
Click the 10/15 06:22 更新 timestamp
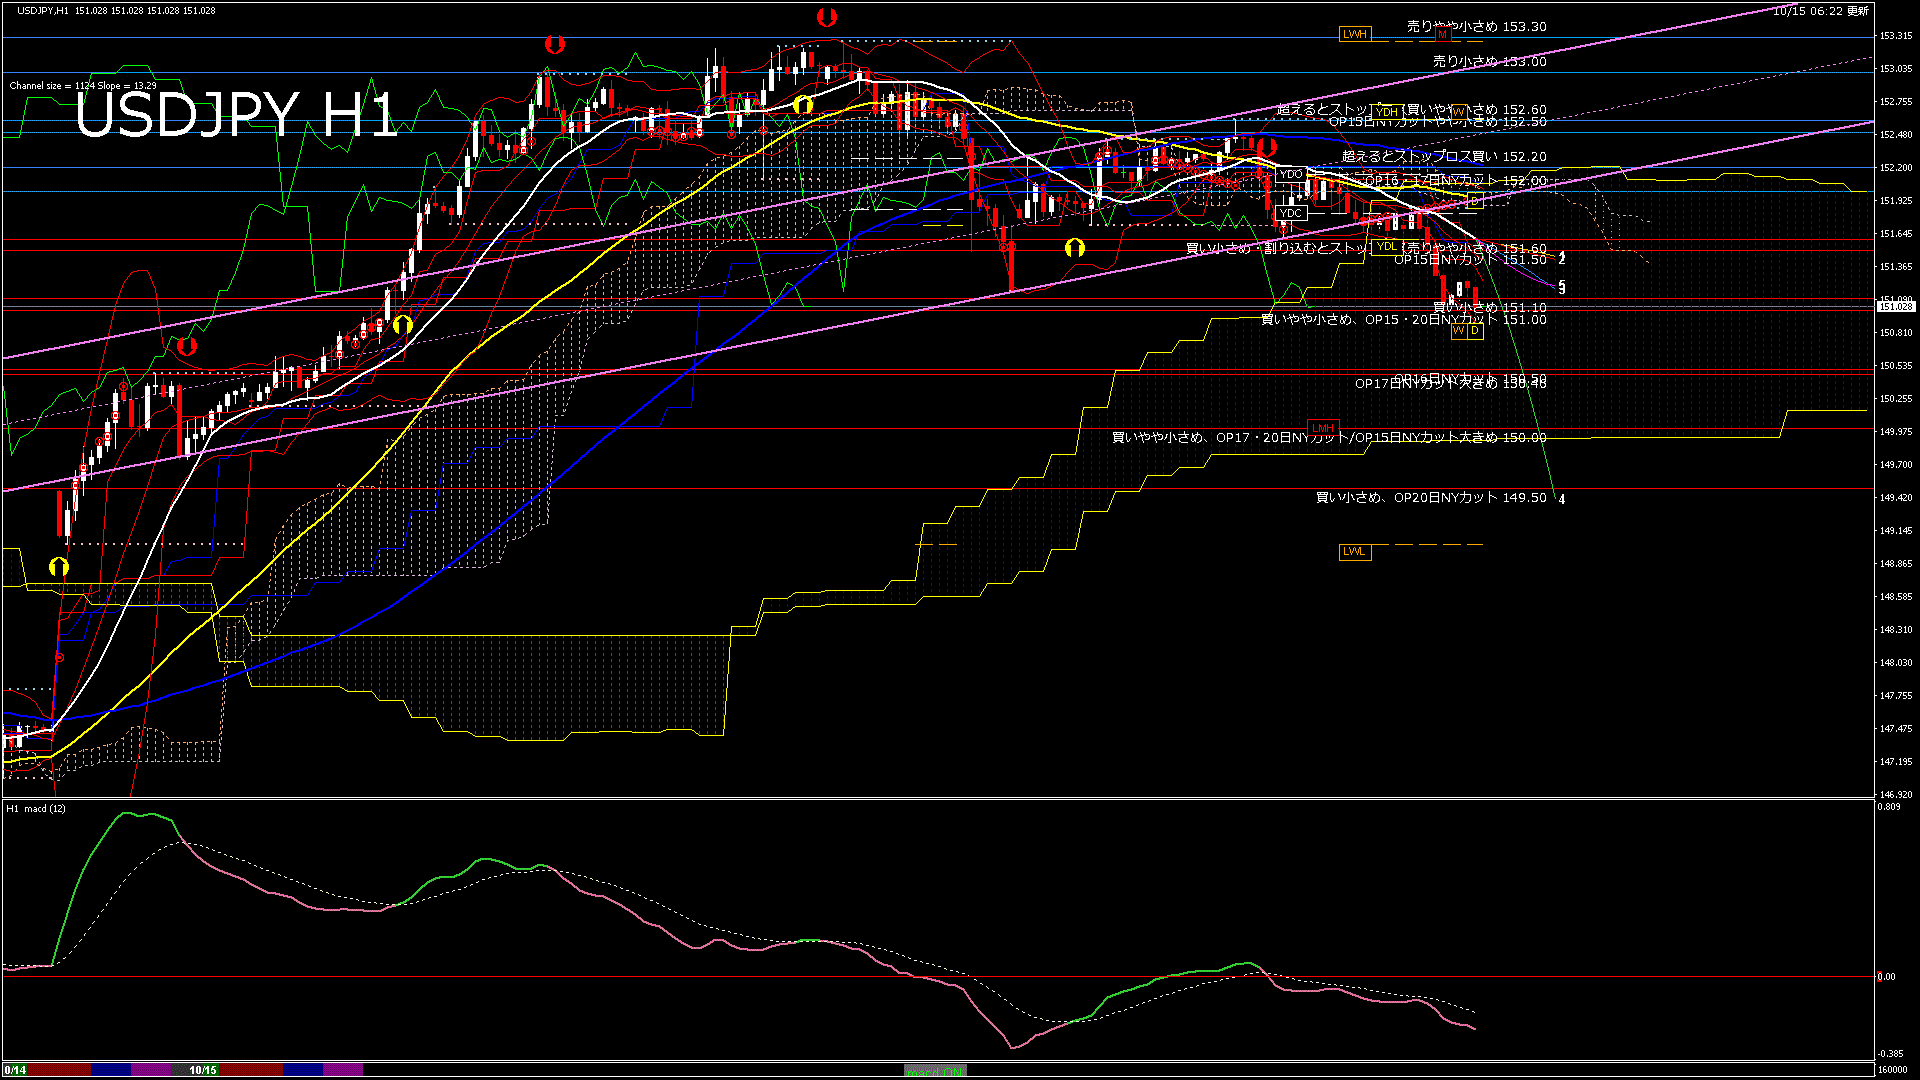[x=1820, y=10]
